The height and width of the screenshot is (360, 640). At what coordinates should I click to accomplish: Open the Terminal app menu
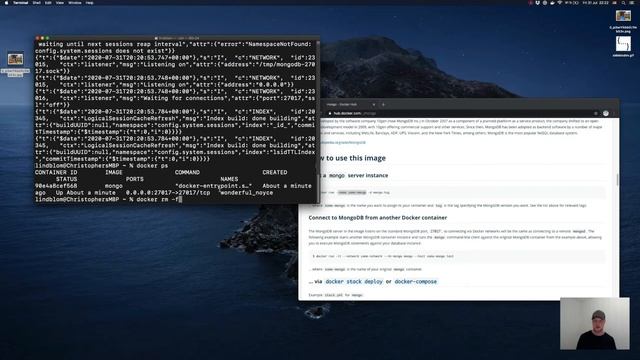pos(20,2)
